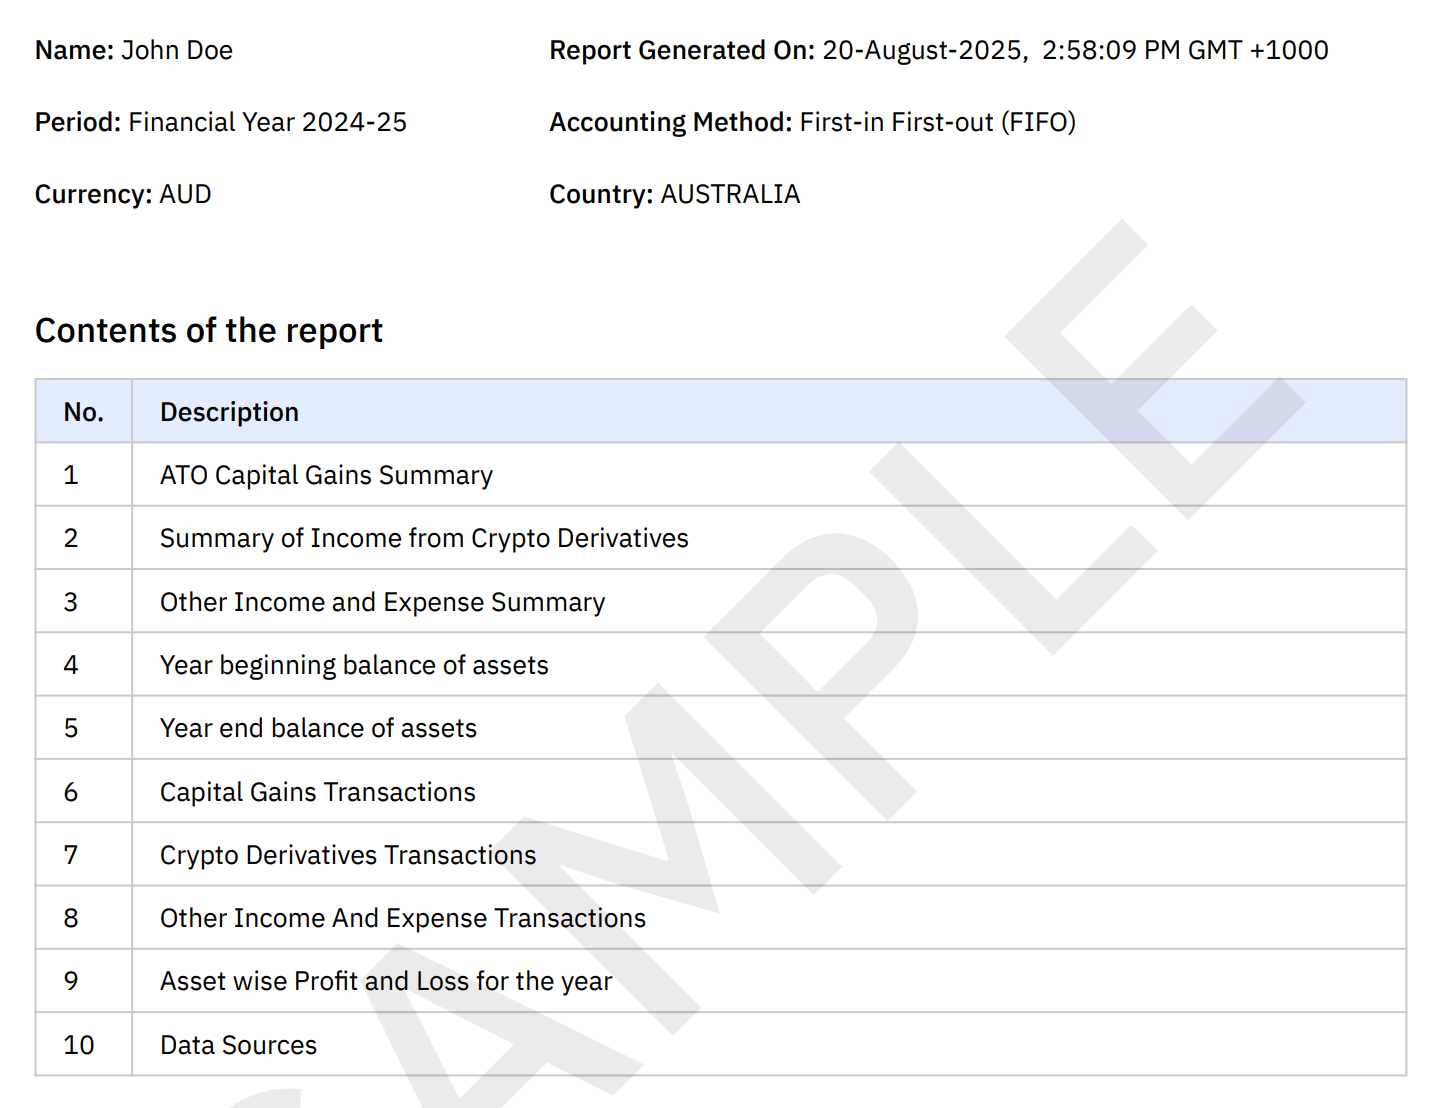
Task: Open Other Income and Expense Summary
Action: 382,601
